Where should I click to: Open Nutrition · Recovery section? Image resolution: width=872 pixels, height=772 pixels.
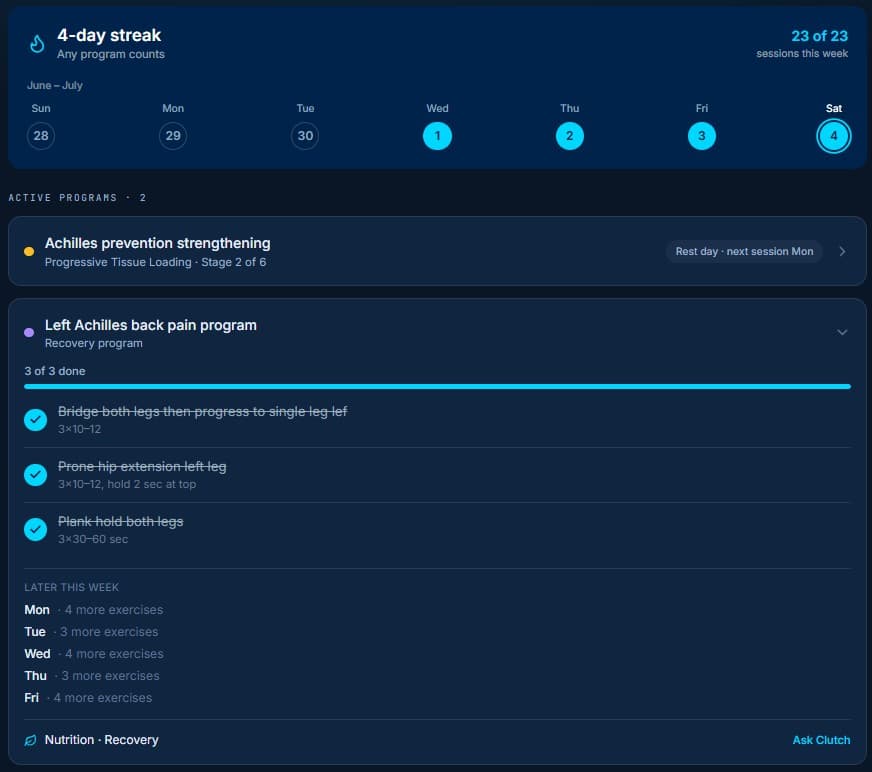point(102,740)
